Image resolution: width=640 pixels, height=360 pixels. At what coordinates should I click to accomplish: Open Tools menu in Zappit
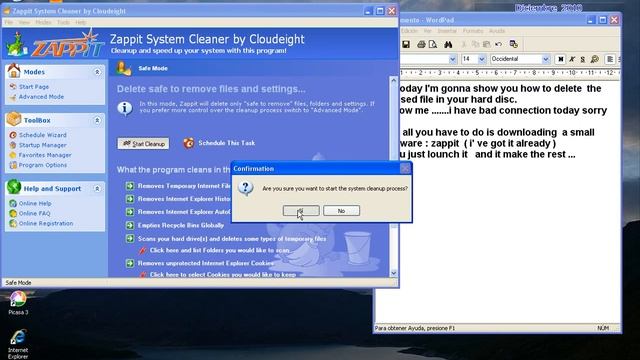point(63,22)
